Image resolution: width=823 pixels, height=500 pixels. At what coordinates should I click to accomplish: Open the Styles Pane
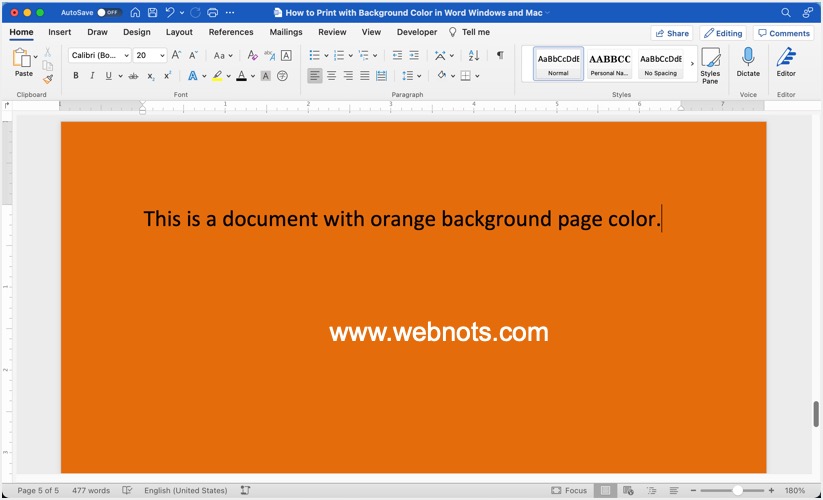tap(710, 65)
